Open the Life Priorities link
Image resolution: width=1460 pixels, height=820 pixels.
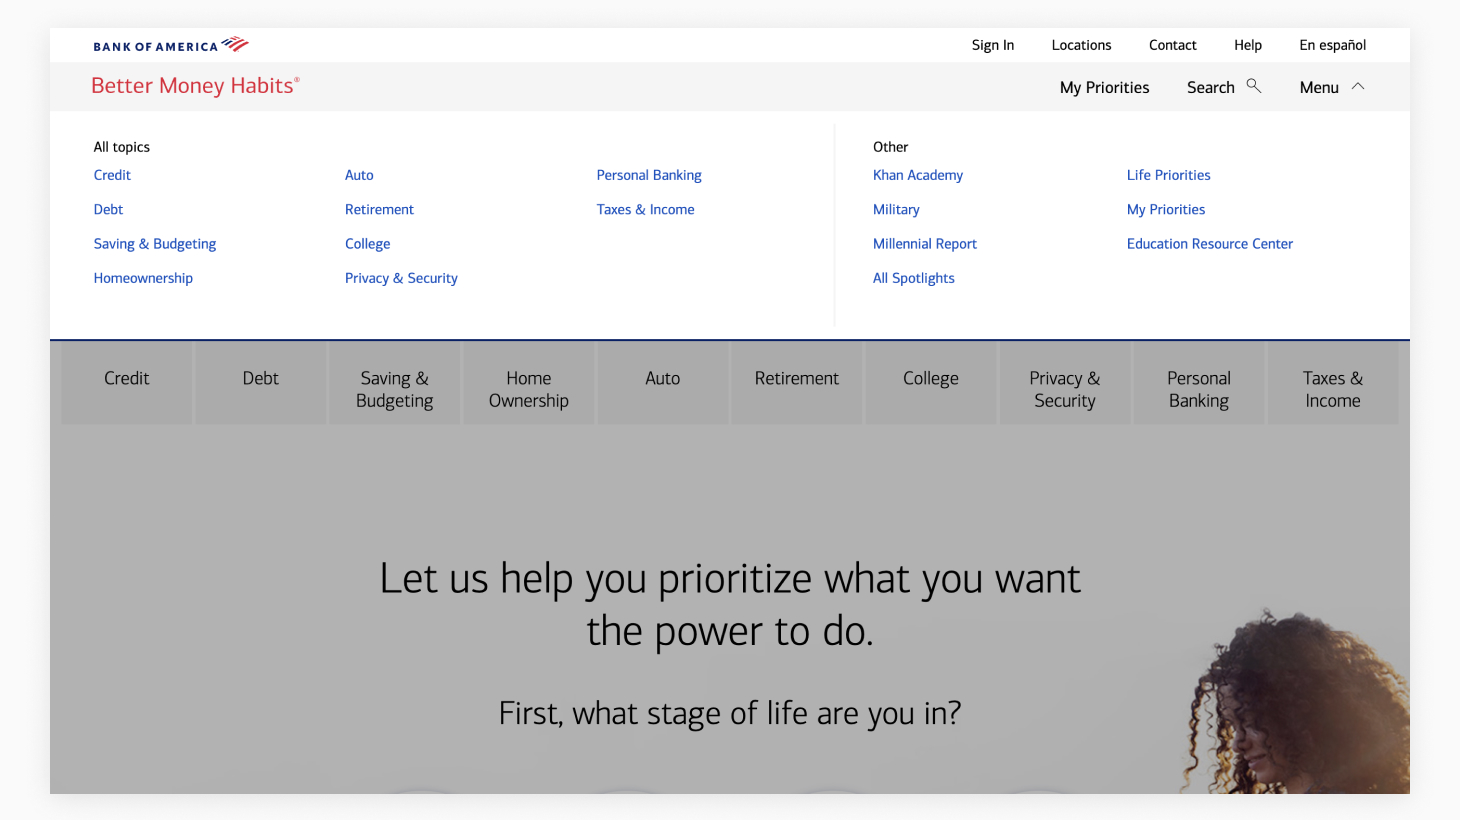[1168, 175]
